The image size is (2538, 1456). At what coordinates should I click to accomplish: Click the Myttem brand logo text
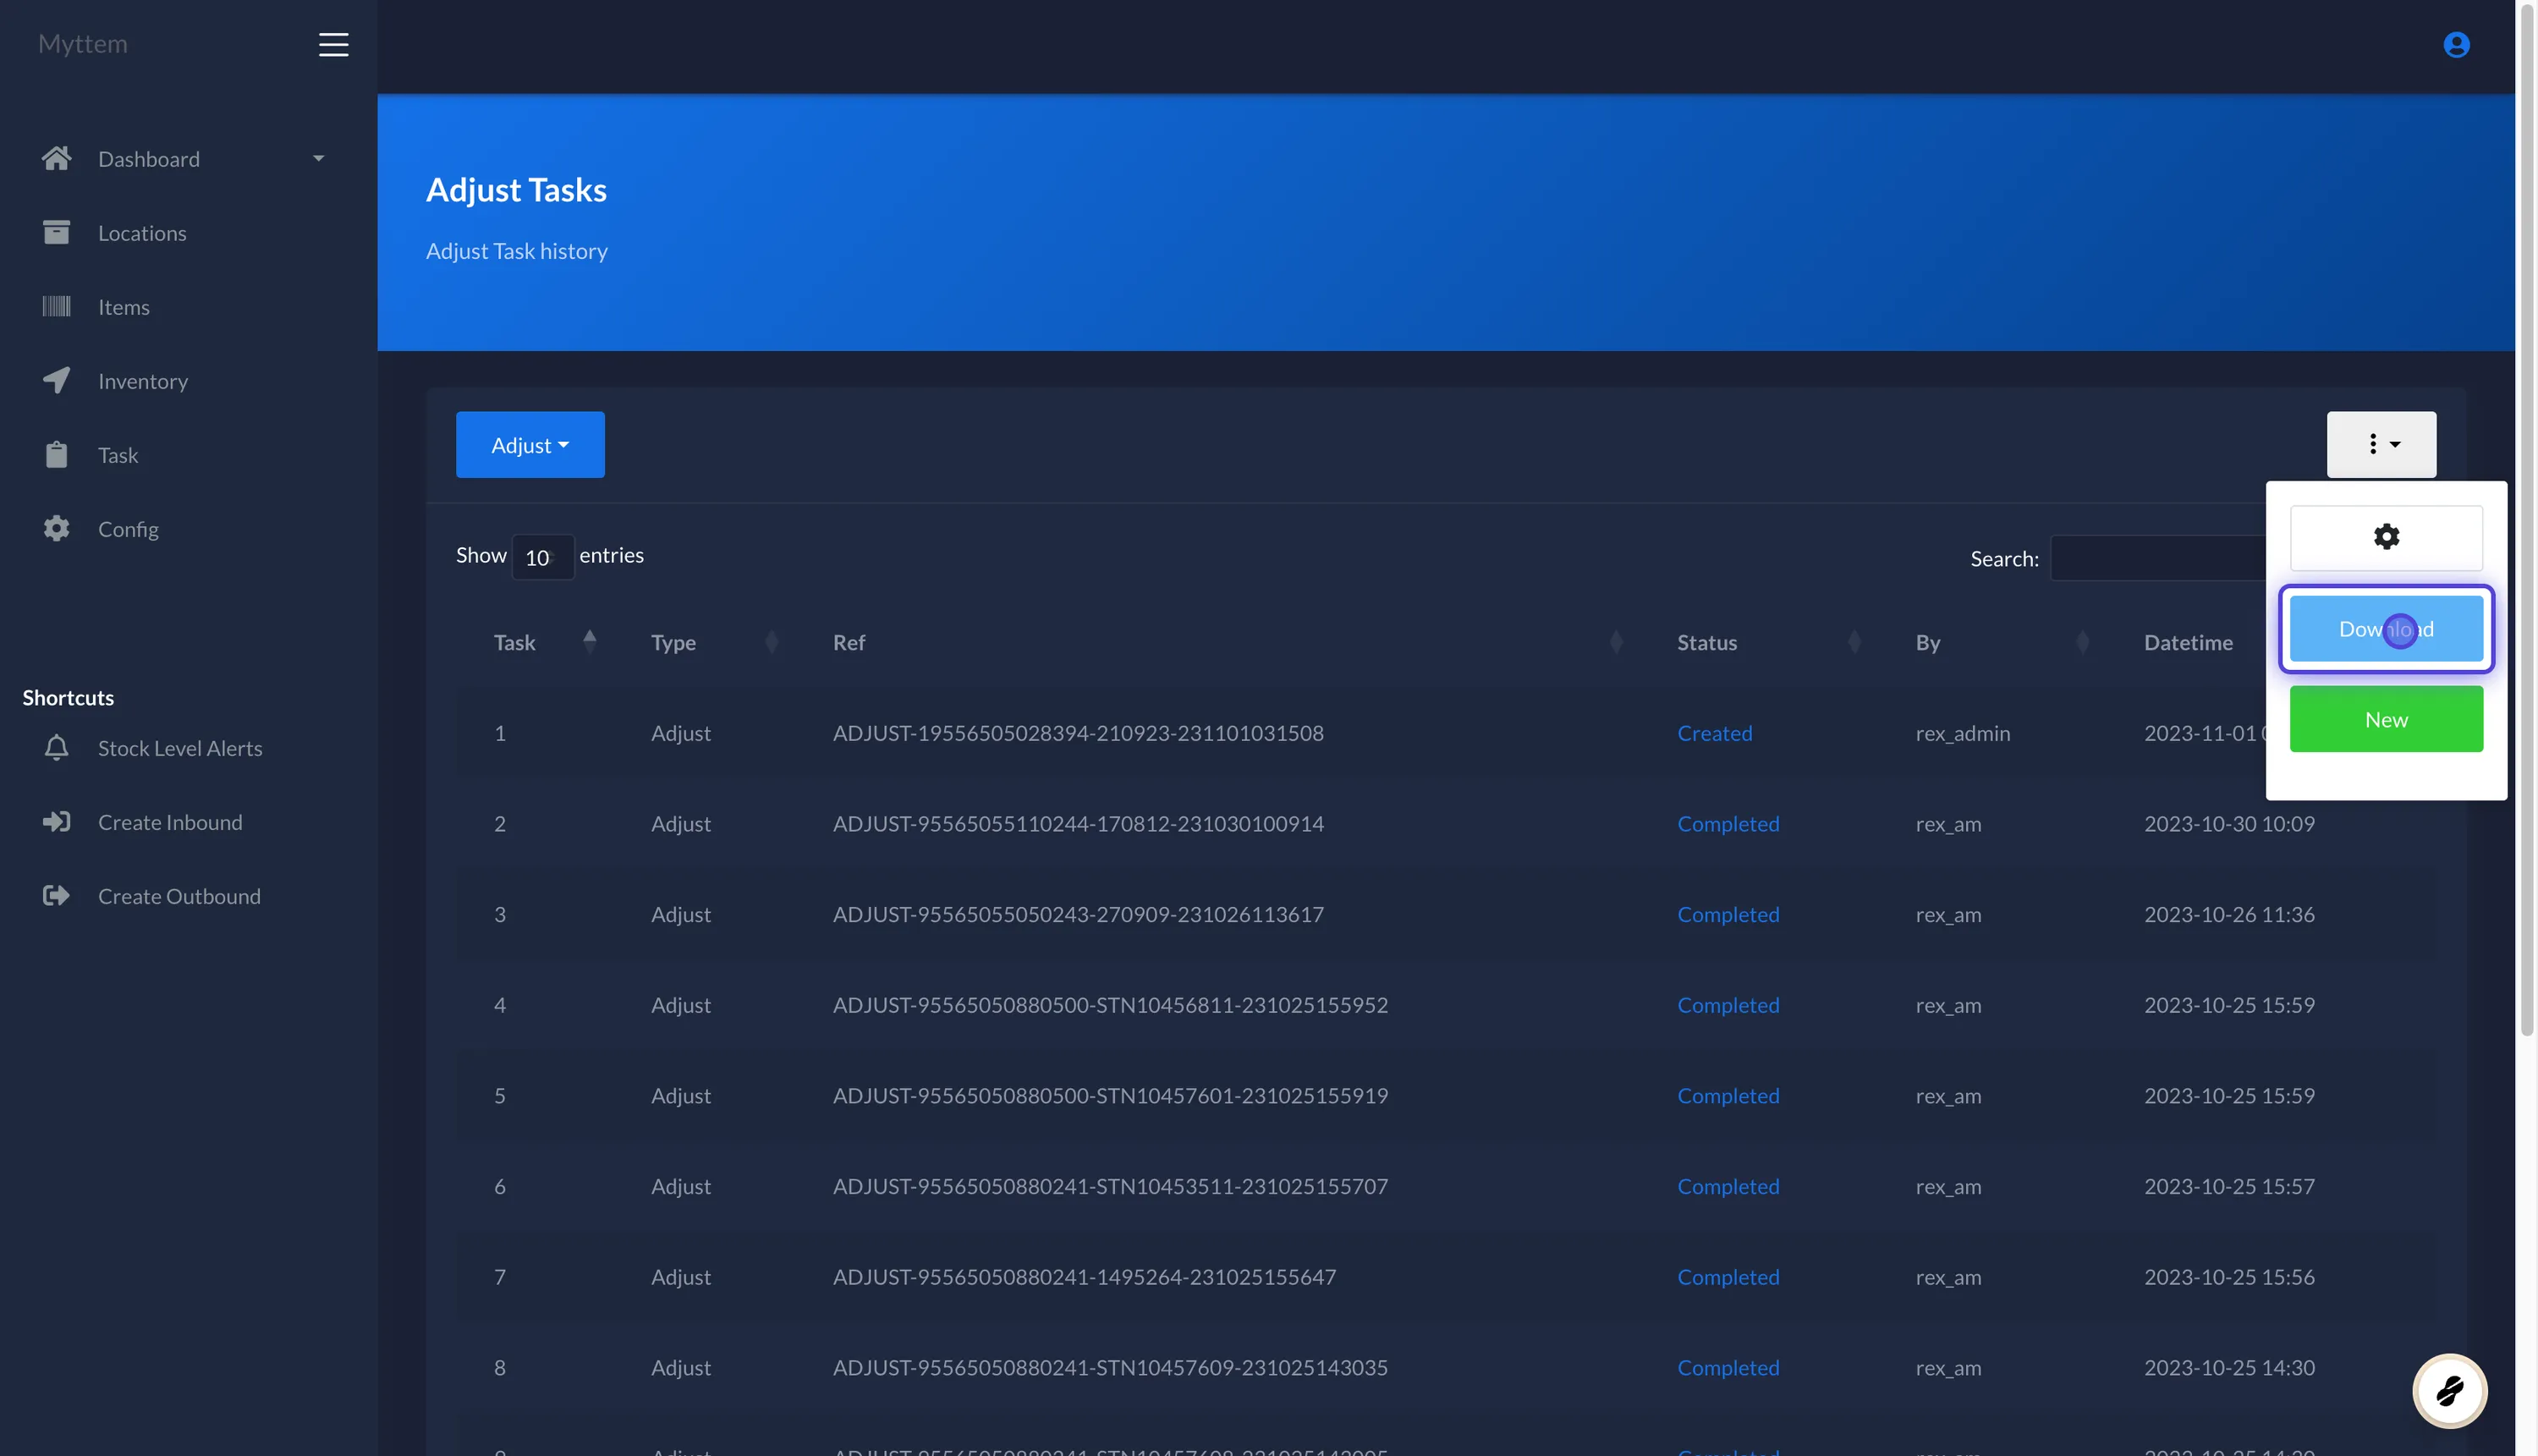pyautogui.click(x=83, y=44)
